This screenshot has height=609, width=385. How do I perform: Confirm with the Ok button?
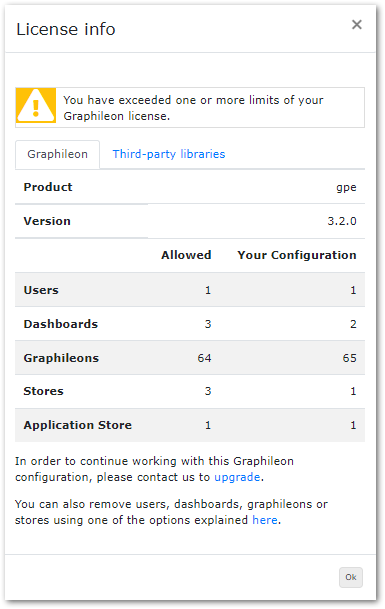[351, 577]
